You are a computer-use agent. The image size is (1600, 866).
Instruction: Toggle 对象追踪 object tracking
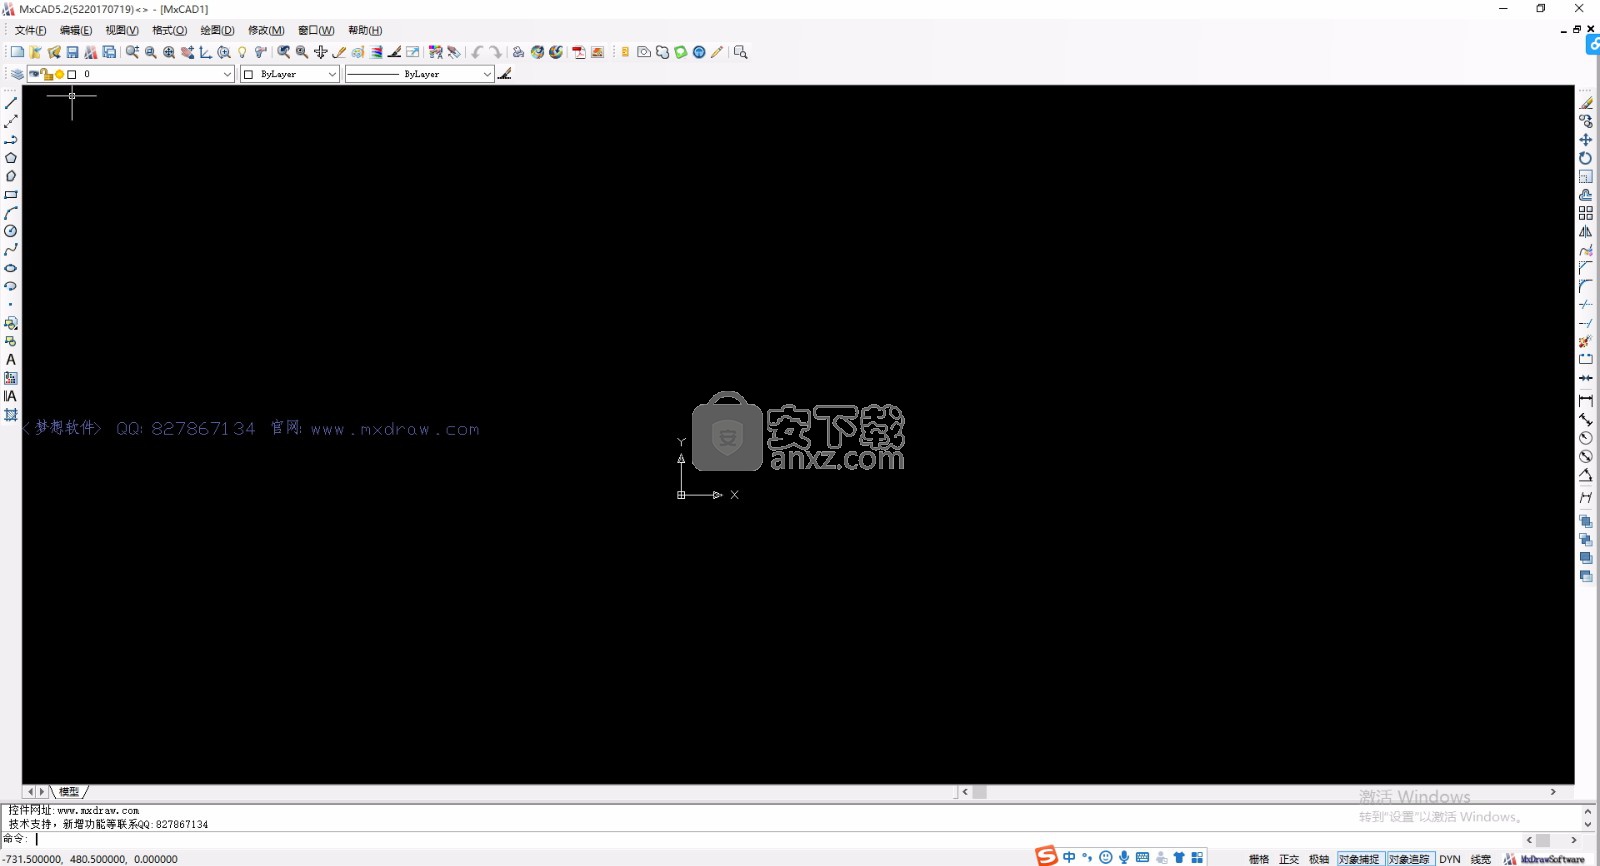click(x=1409, y=859)
